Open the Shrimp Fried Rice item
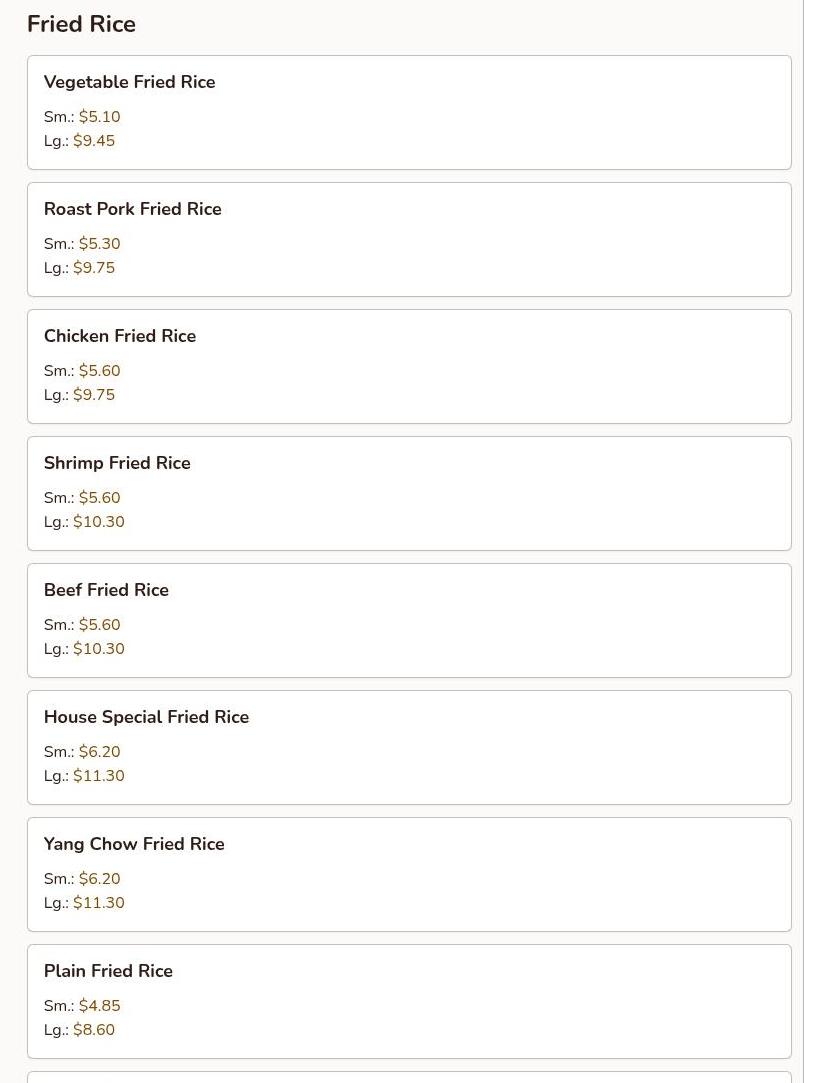The height and width of the screenshot is (1083, 824). [117, 463]
